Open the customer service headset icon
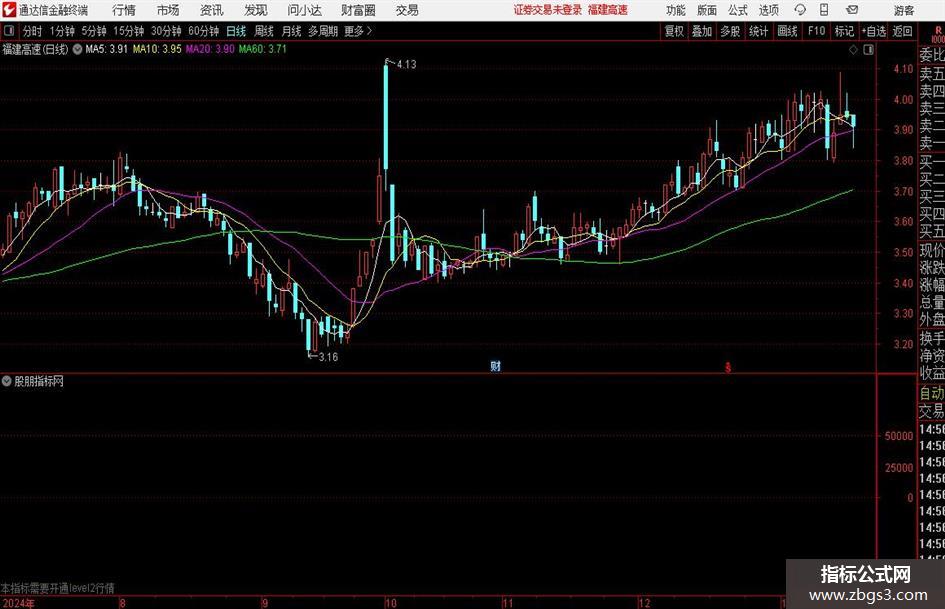 (x=800, y=10)
